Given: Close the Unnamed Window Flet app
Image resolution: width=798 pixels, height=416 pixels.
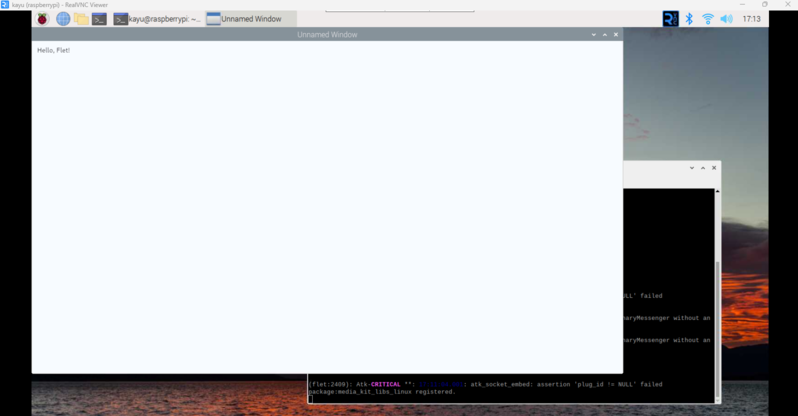Looking at the screenshot, I should (x=616, y=35).
